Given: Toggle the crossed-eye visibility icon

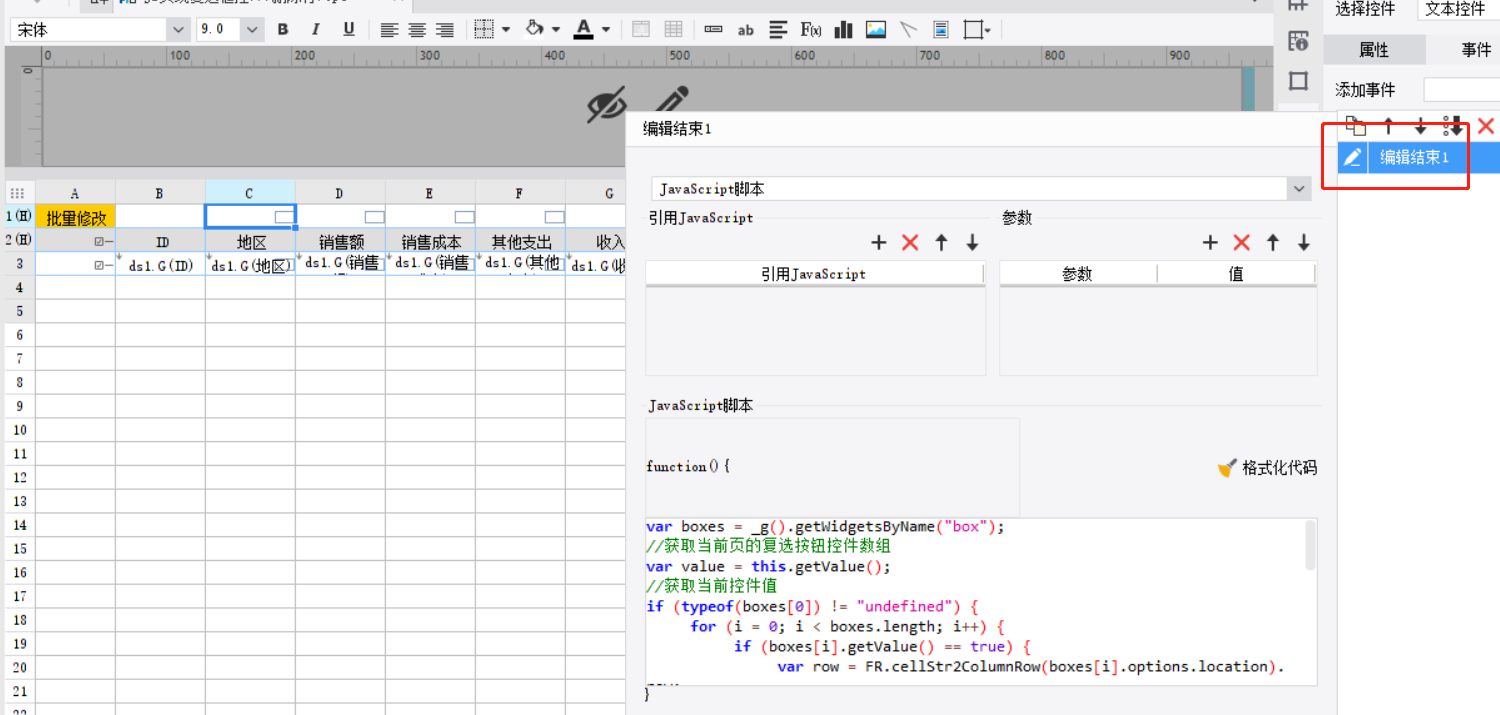Looking at the screenshot, I should [606, 105].
